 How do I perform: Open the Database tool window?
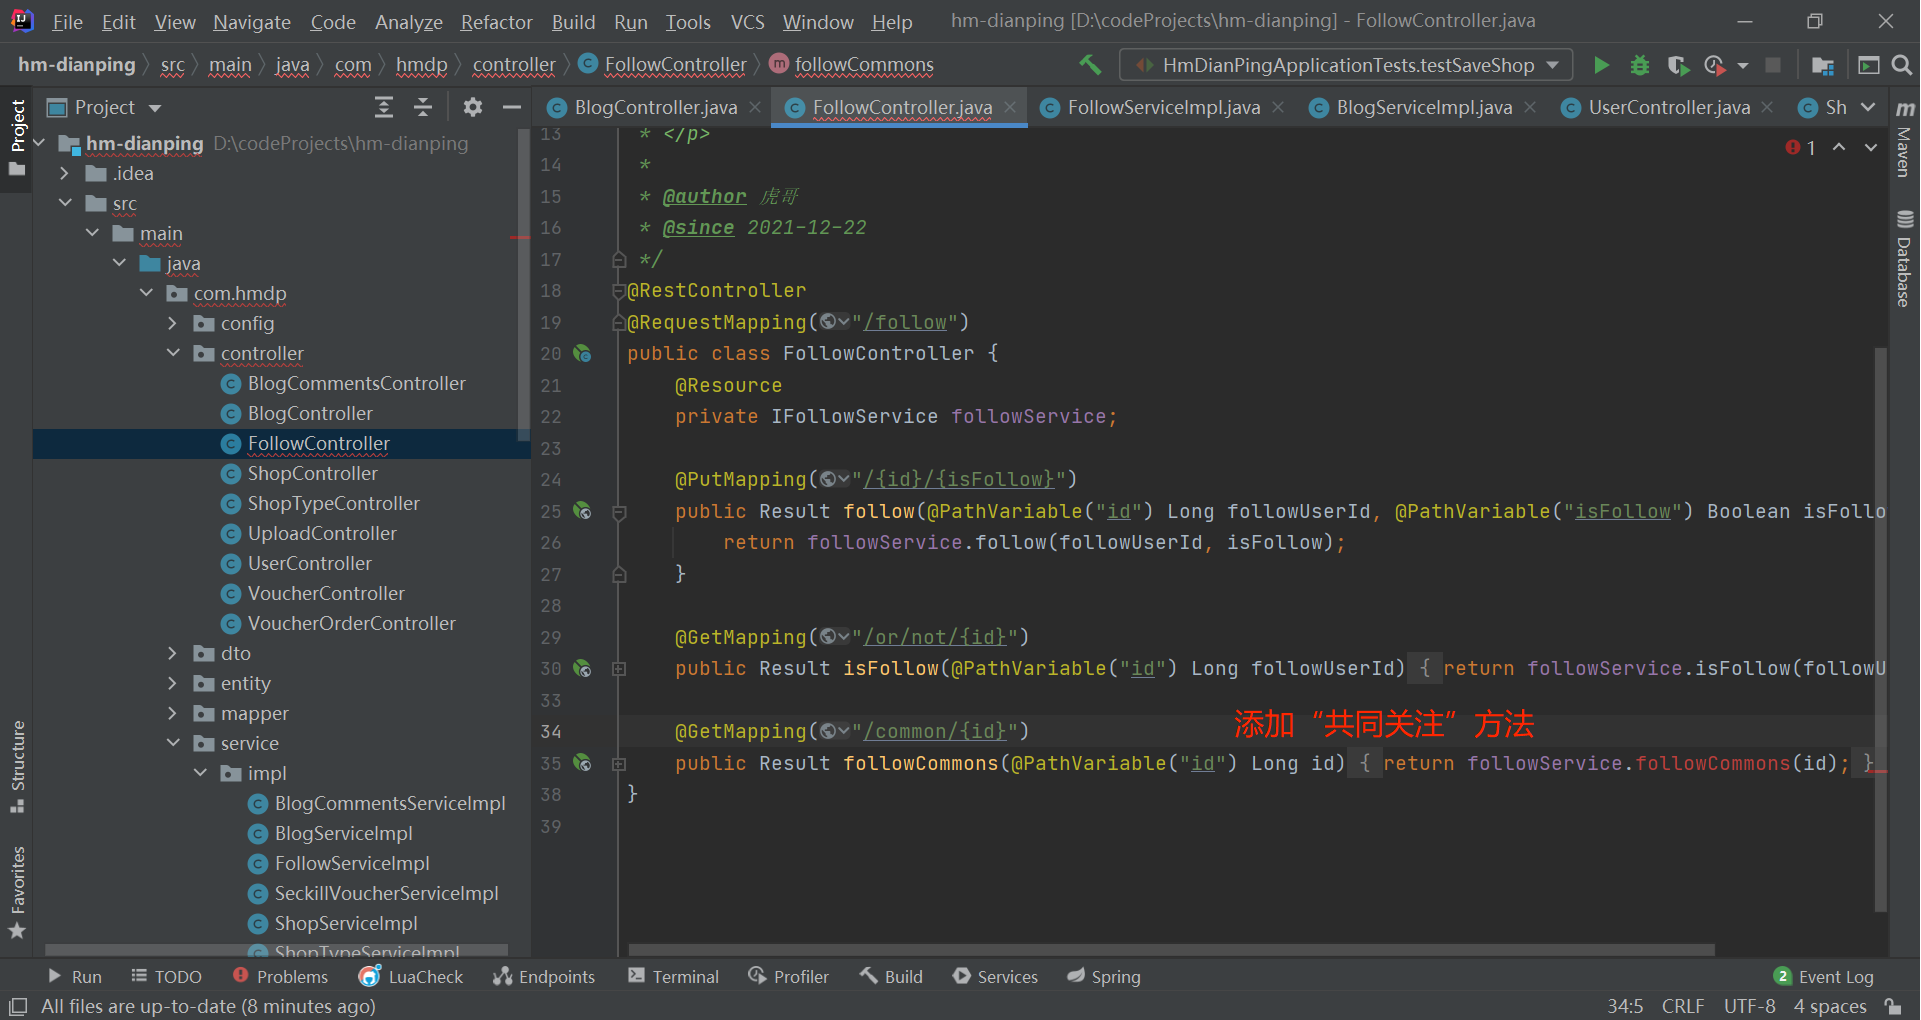pyautogui.click(x=1905, y=258)
